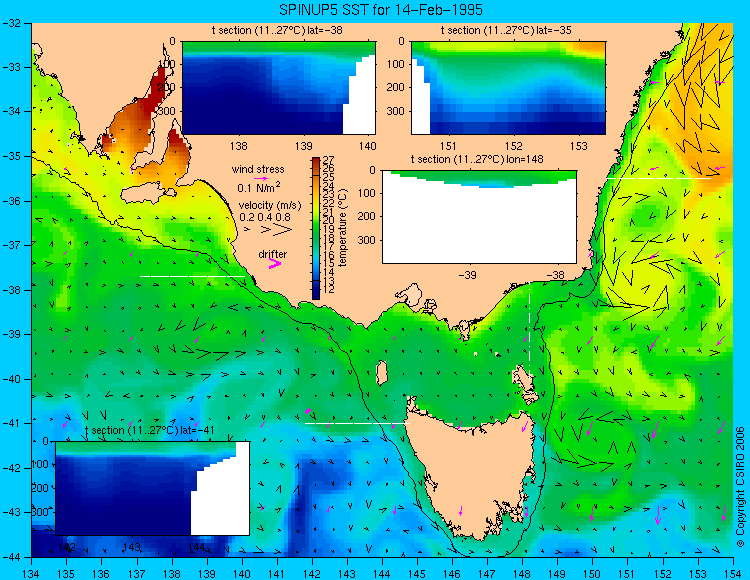The image size is (750, 580).
Task: Click the 'temperature (°C)' colorbar axis label
Action: coord(342,227)
